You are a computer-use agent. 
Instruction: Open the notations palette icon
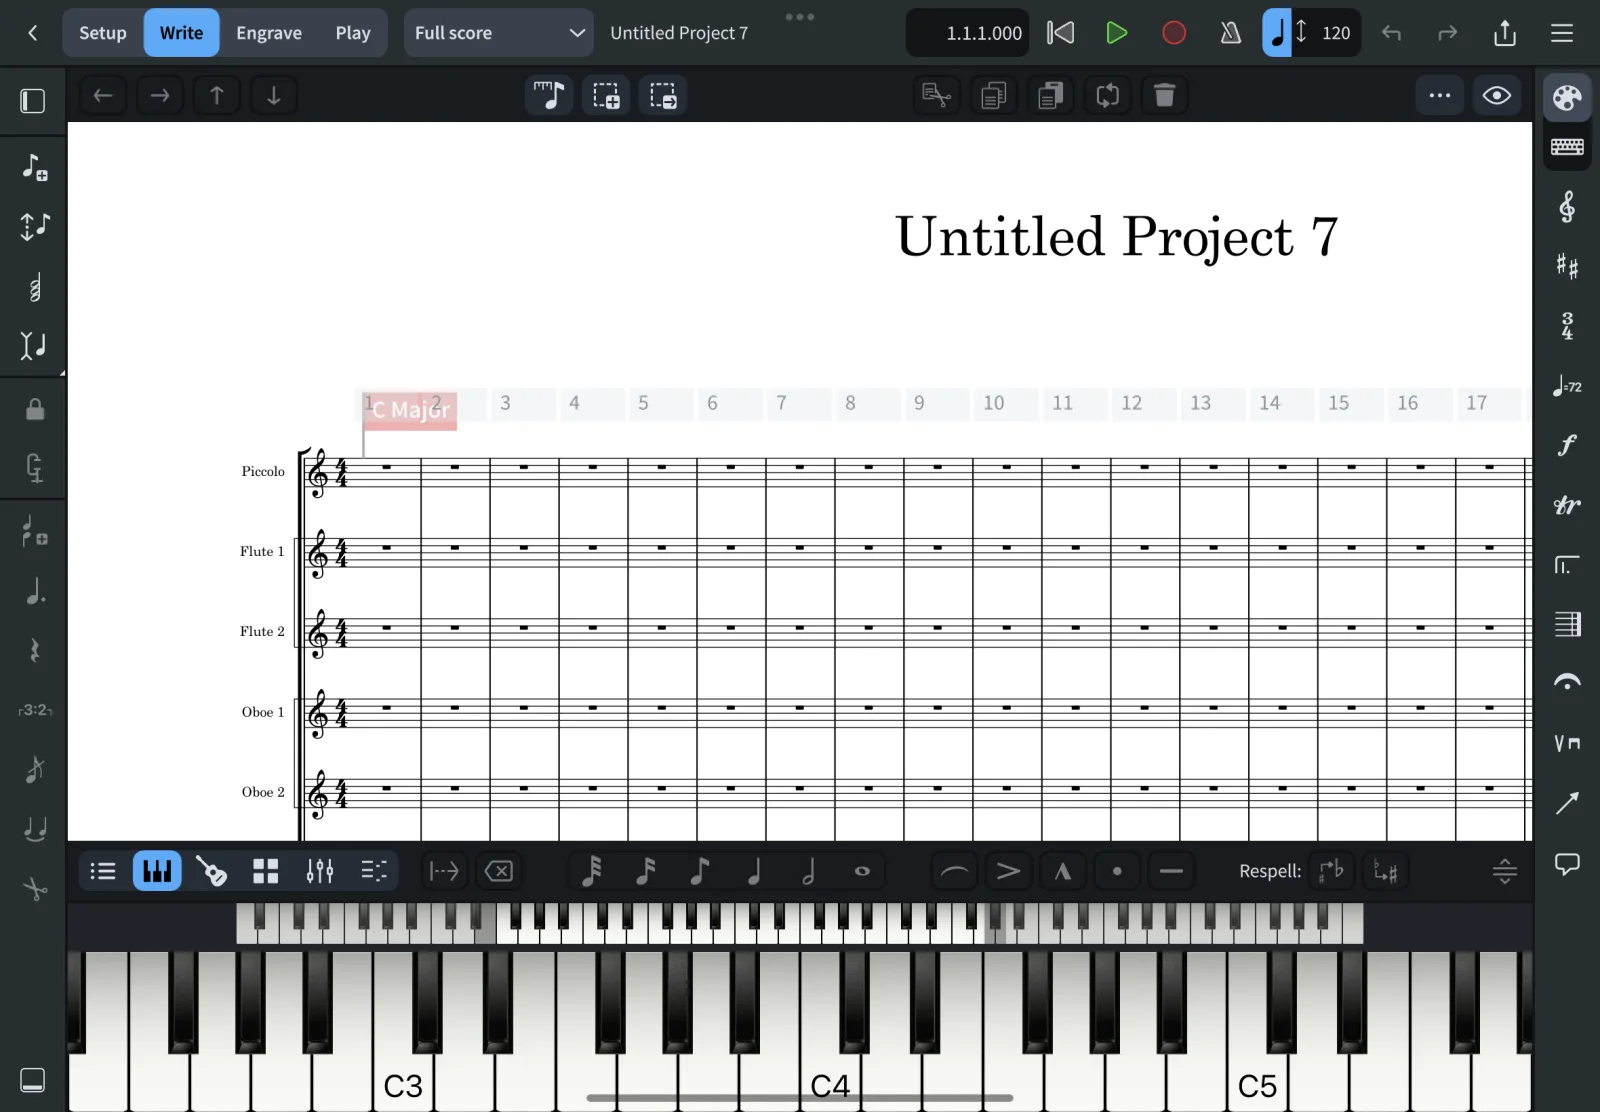tap(1567, 98)
